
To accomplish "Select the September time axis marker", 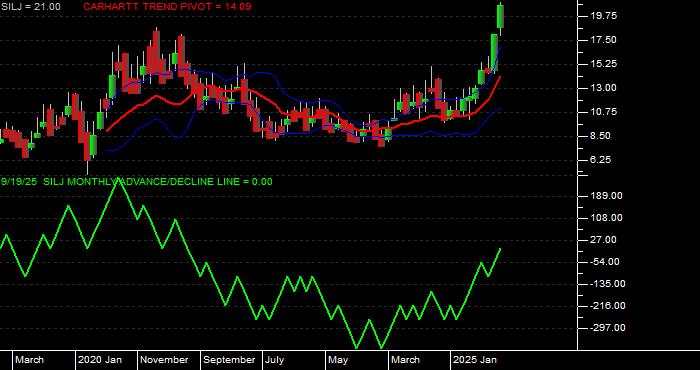I will tap(229, 360).
